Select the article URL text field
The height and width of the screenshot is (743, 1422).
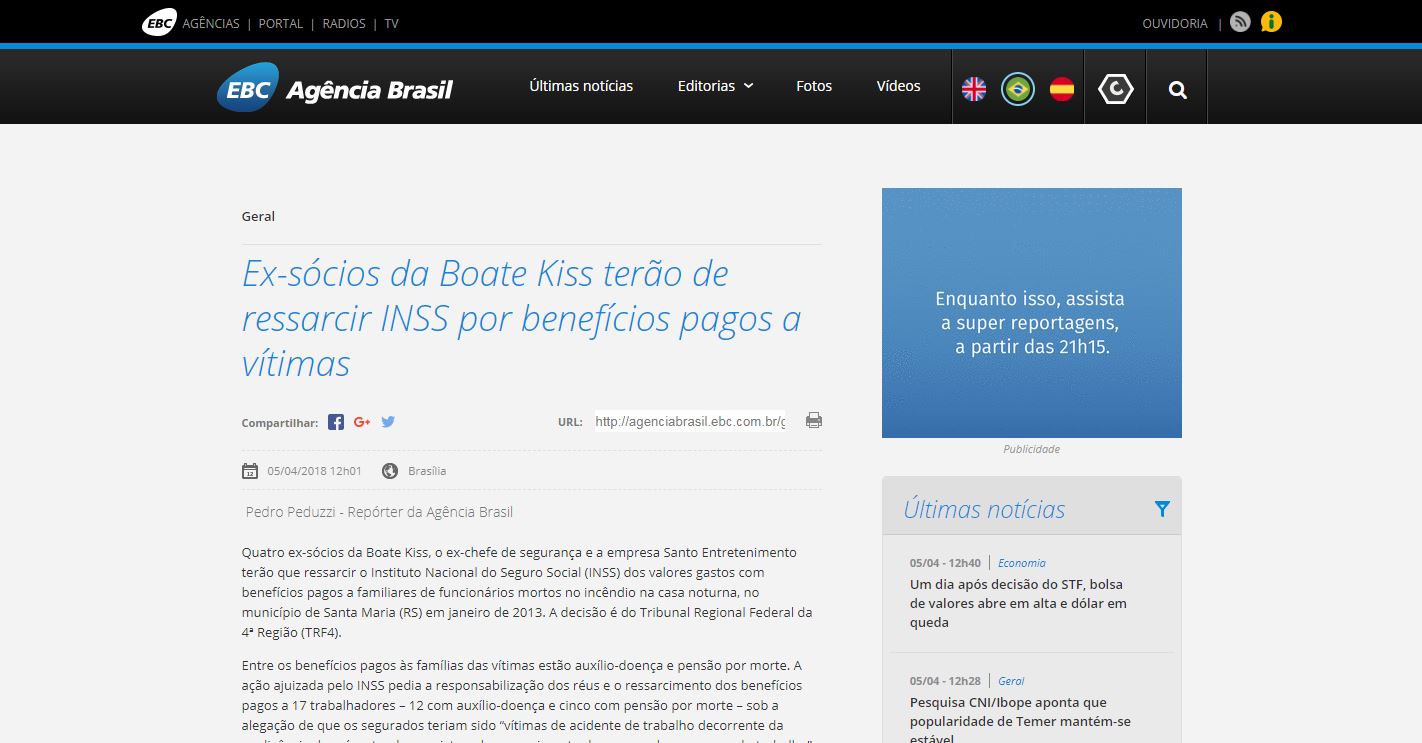click(690, 422)
